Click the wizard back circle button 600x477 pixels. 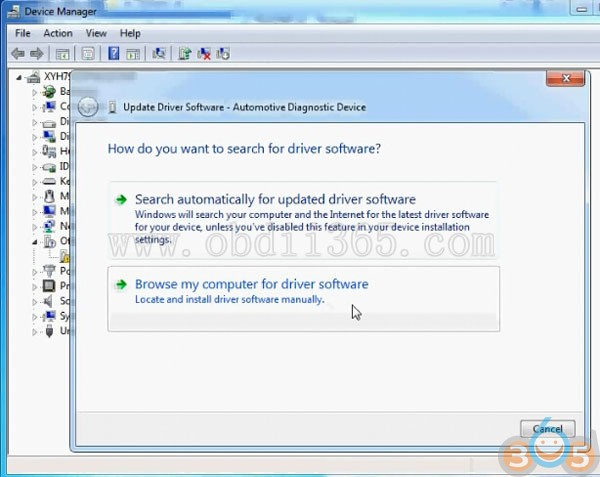[x=88, y=107]
